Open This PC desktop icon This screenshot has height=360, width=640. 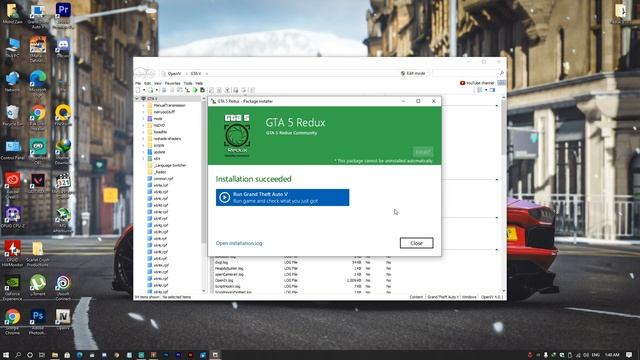(13, 48)
